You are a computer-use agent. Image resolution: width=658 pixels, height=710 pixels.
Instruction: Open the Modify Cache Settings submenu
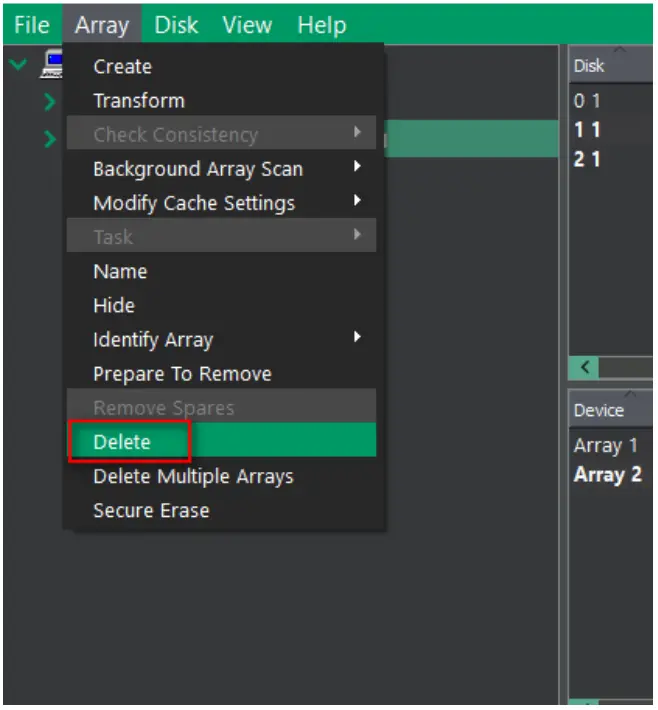(x=194, y=203)
